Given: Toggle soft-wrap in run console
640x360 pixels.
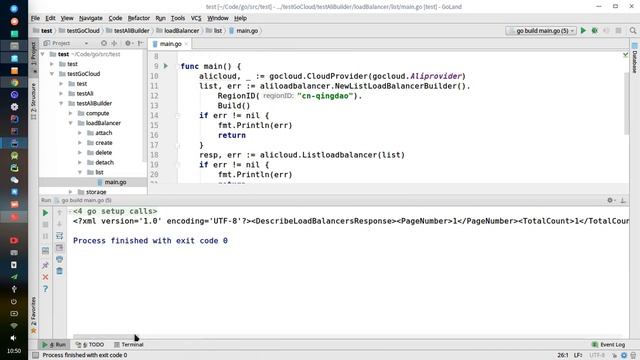Looking at the screenshot, I should 60,236.
